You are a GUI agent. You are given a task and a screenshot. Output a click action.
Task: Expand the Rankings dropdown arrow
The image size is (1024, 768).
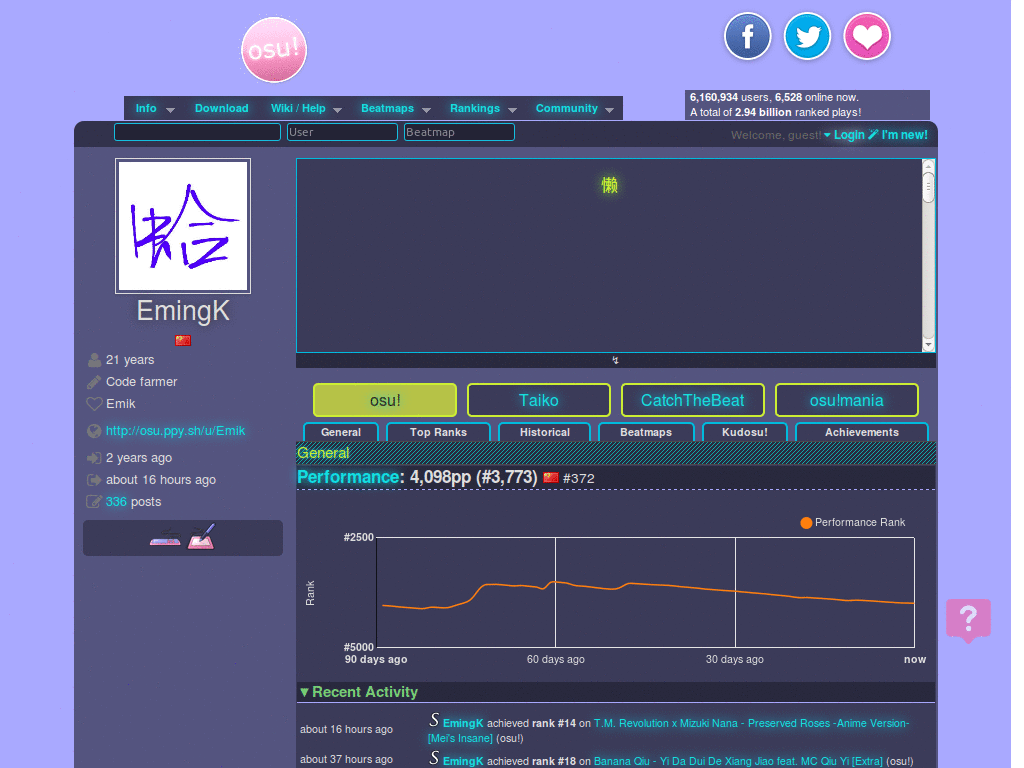pos(513,110)
